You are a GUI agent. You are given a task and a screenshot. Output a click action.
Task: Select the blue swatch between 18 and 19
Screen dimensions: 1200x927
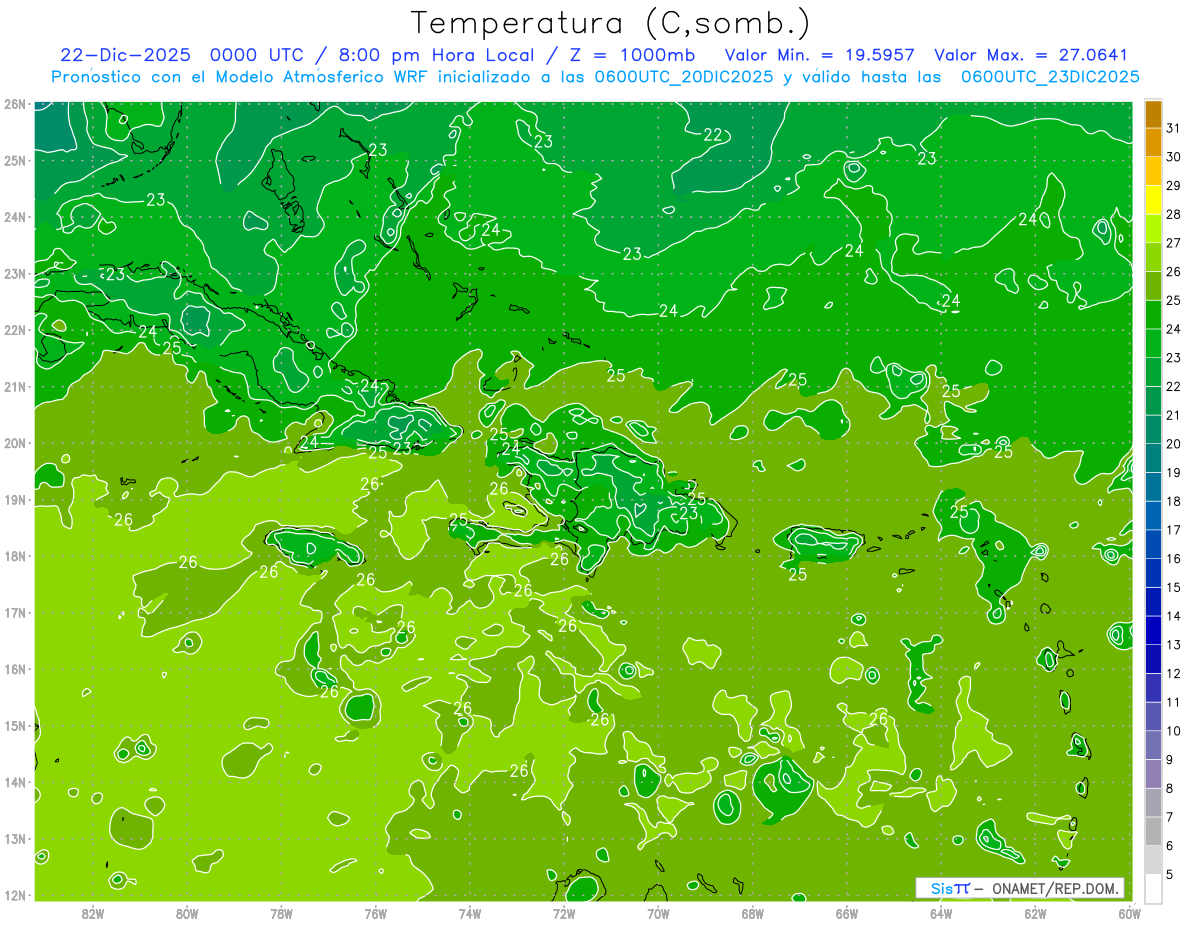point(1153,487)
